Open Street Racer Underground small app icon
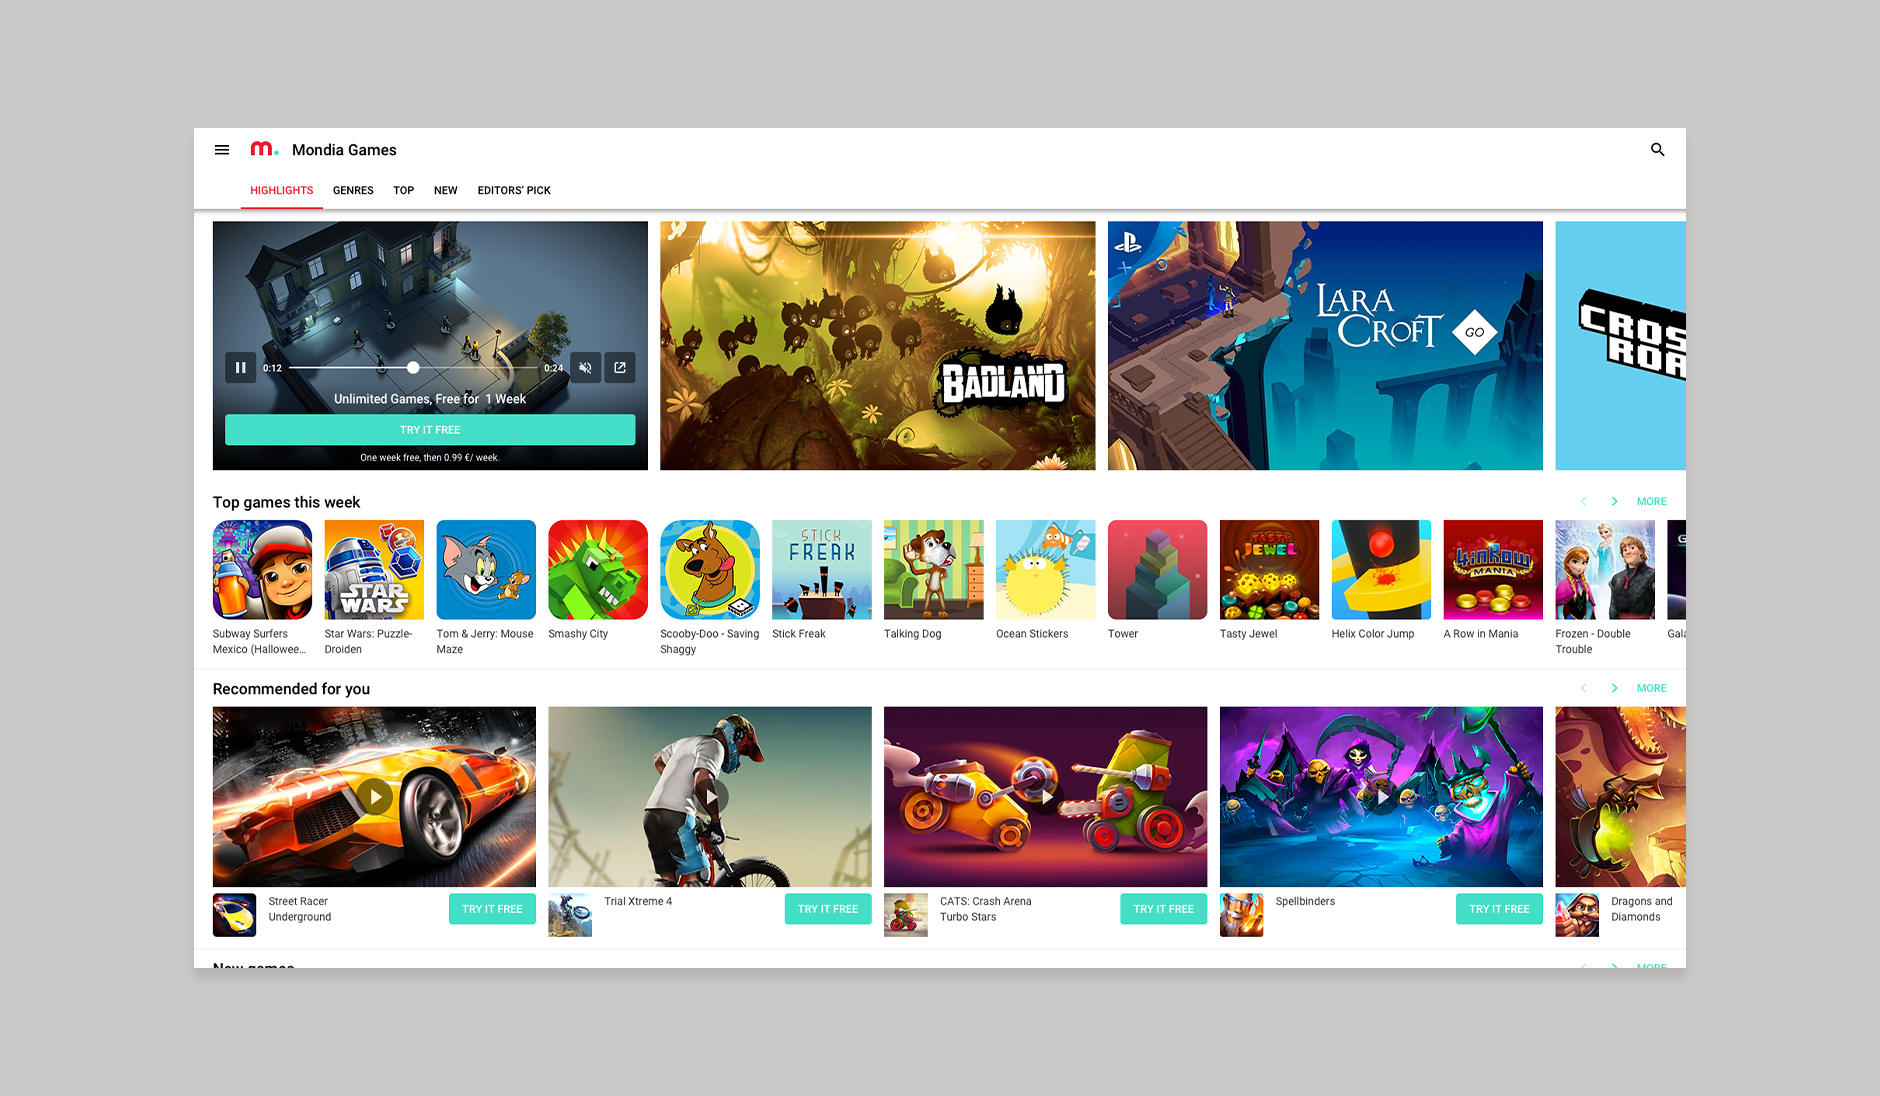This screenshot has width=1880, height=1096. 234,915
